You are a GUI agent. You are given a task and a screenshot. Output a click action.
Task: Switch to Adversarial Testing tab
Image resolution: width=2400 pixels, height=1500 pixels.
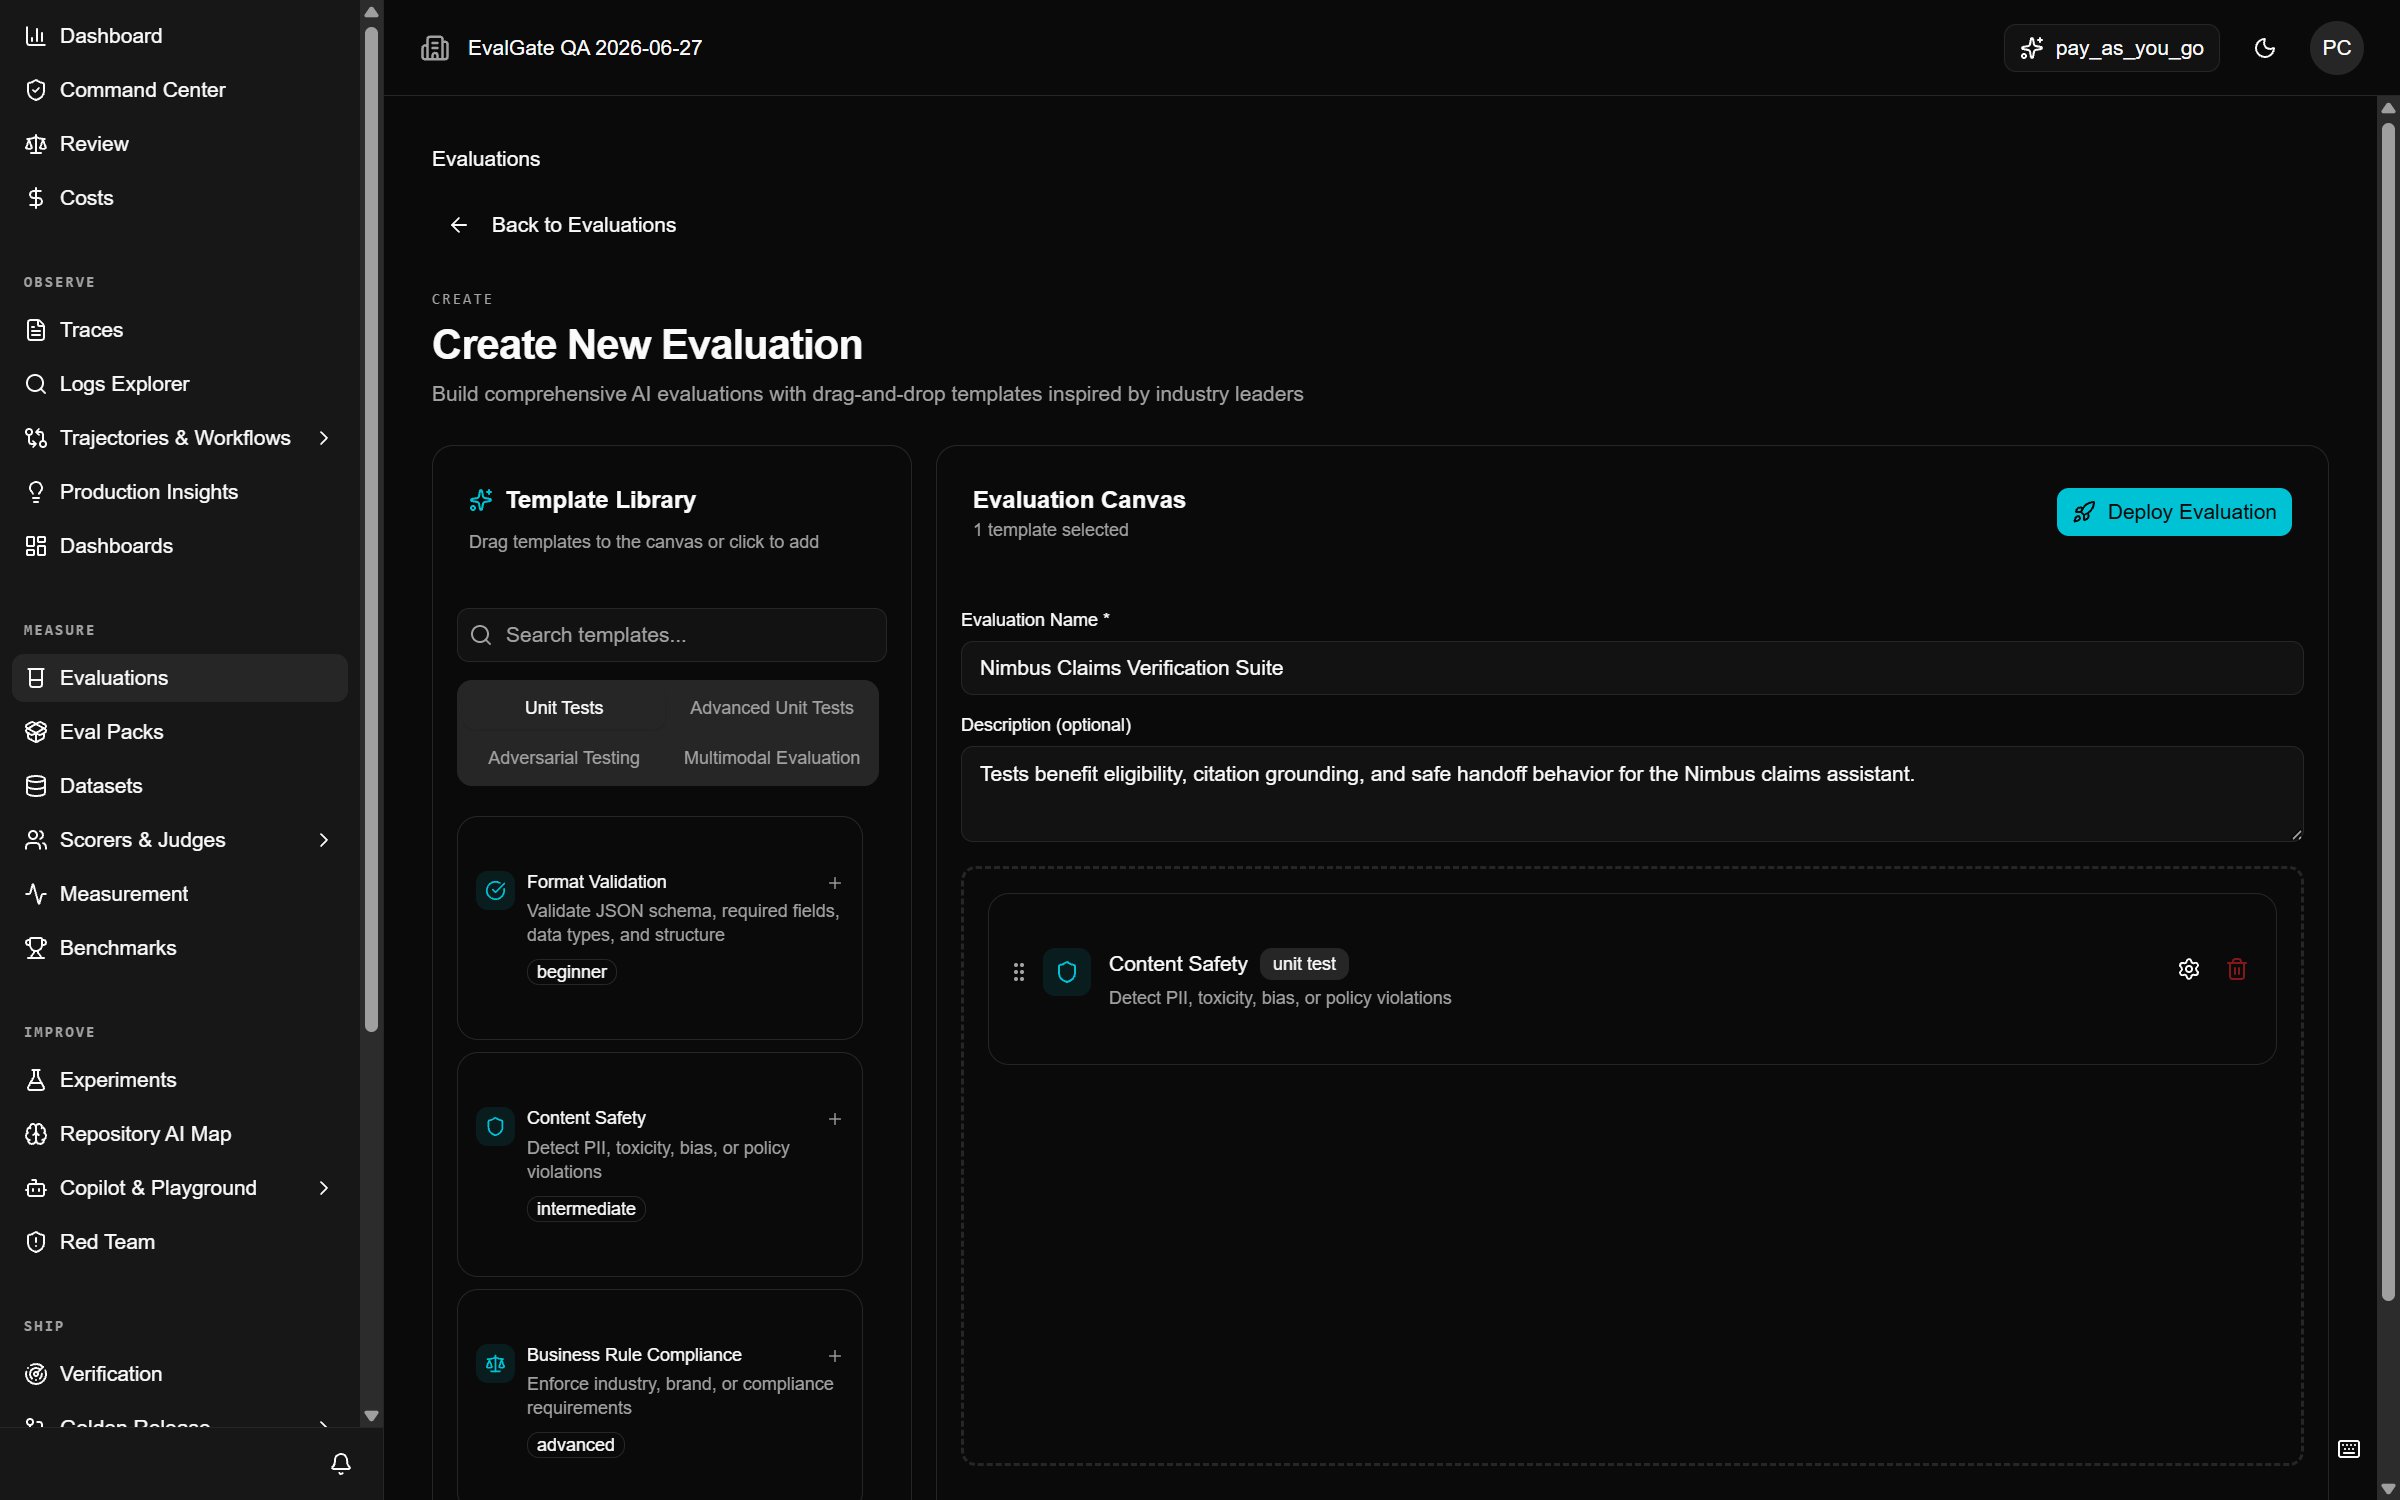[564, 758]
